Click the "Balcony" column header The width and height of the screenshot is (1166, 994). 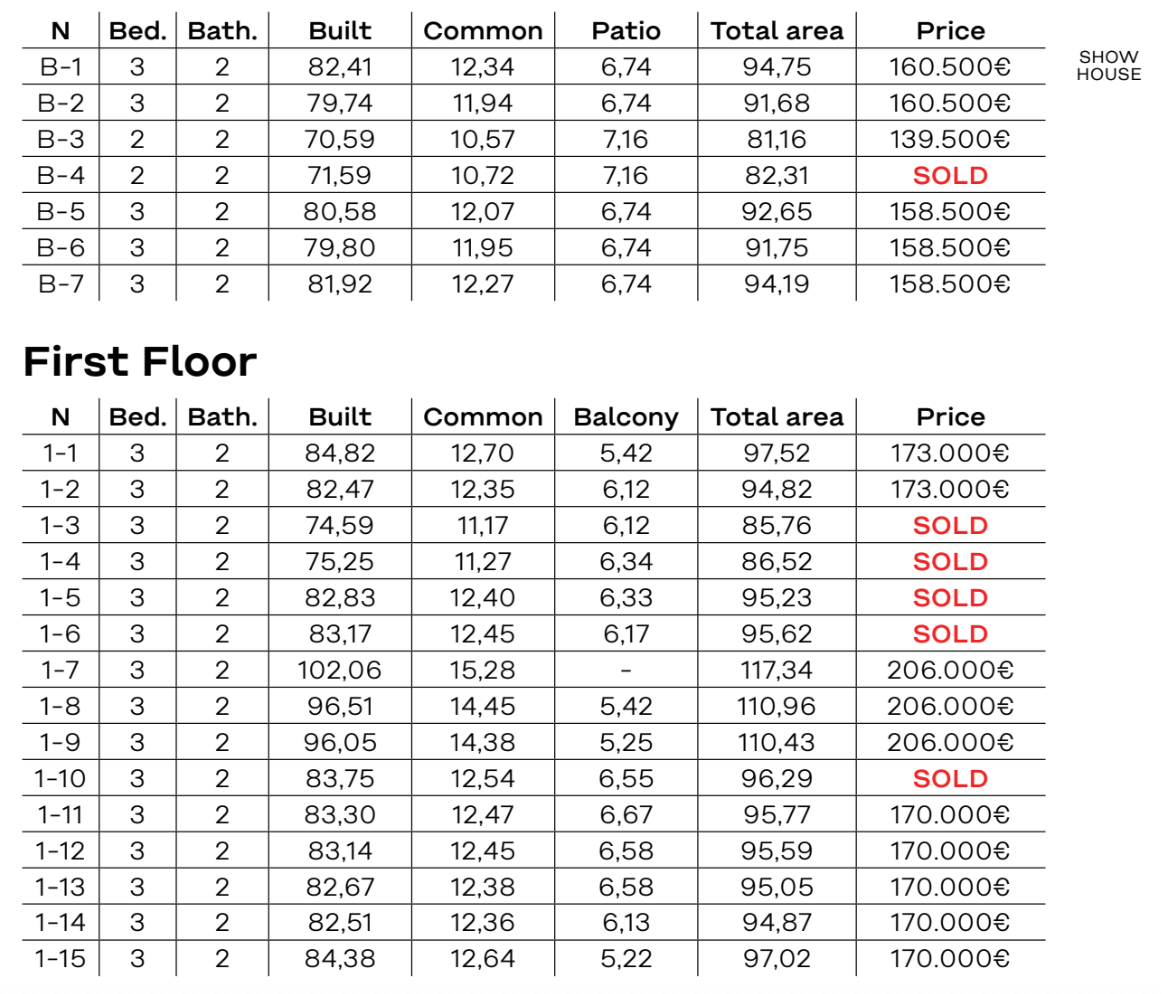pos(626,417)
